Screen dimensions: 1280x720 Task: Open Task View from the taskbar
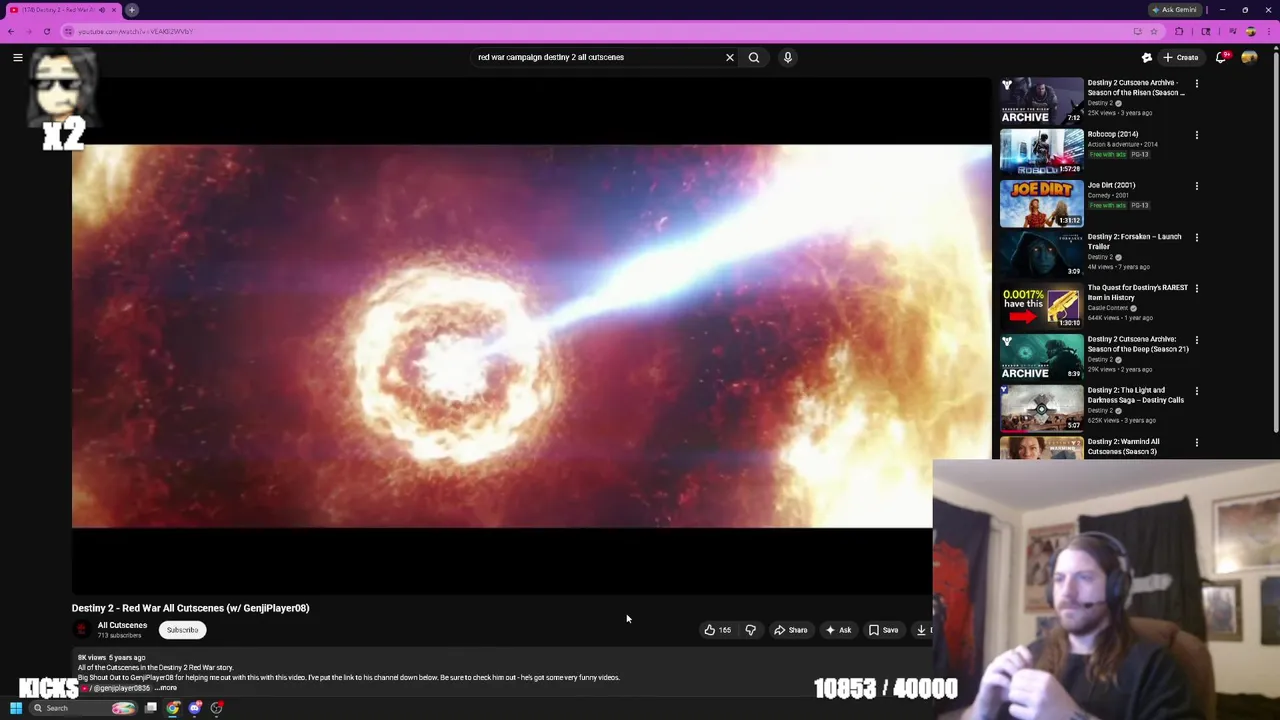151,708
